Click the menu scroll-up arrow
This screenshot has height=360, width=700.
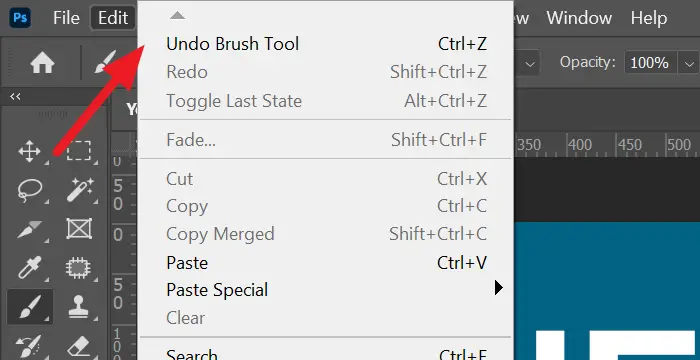(177, 16)
